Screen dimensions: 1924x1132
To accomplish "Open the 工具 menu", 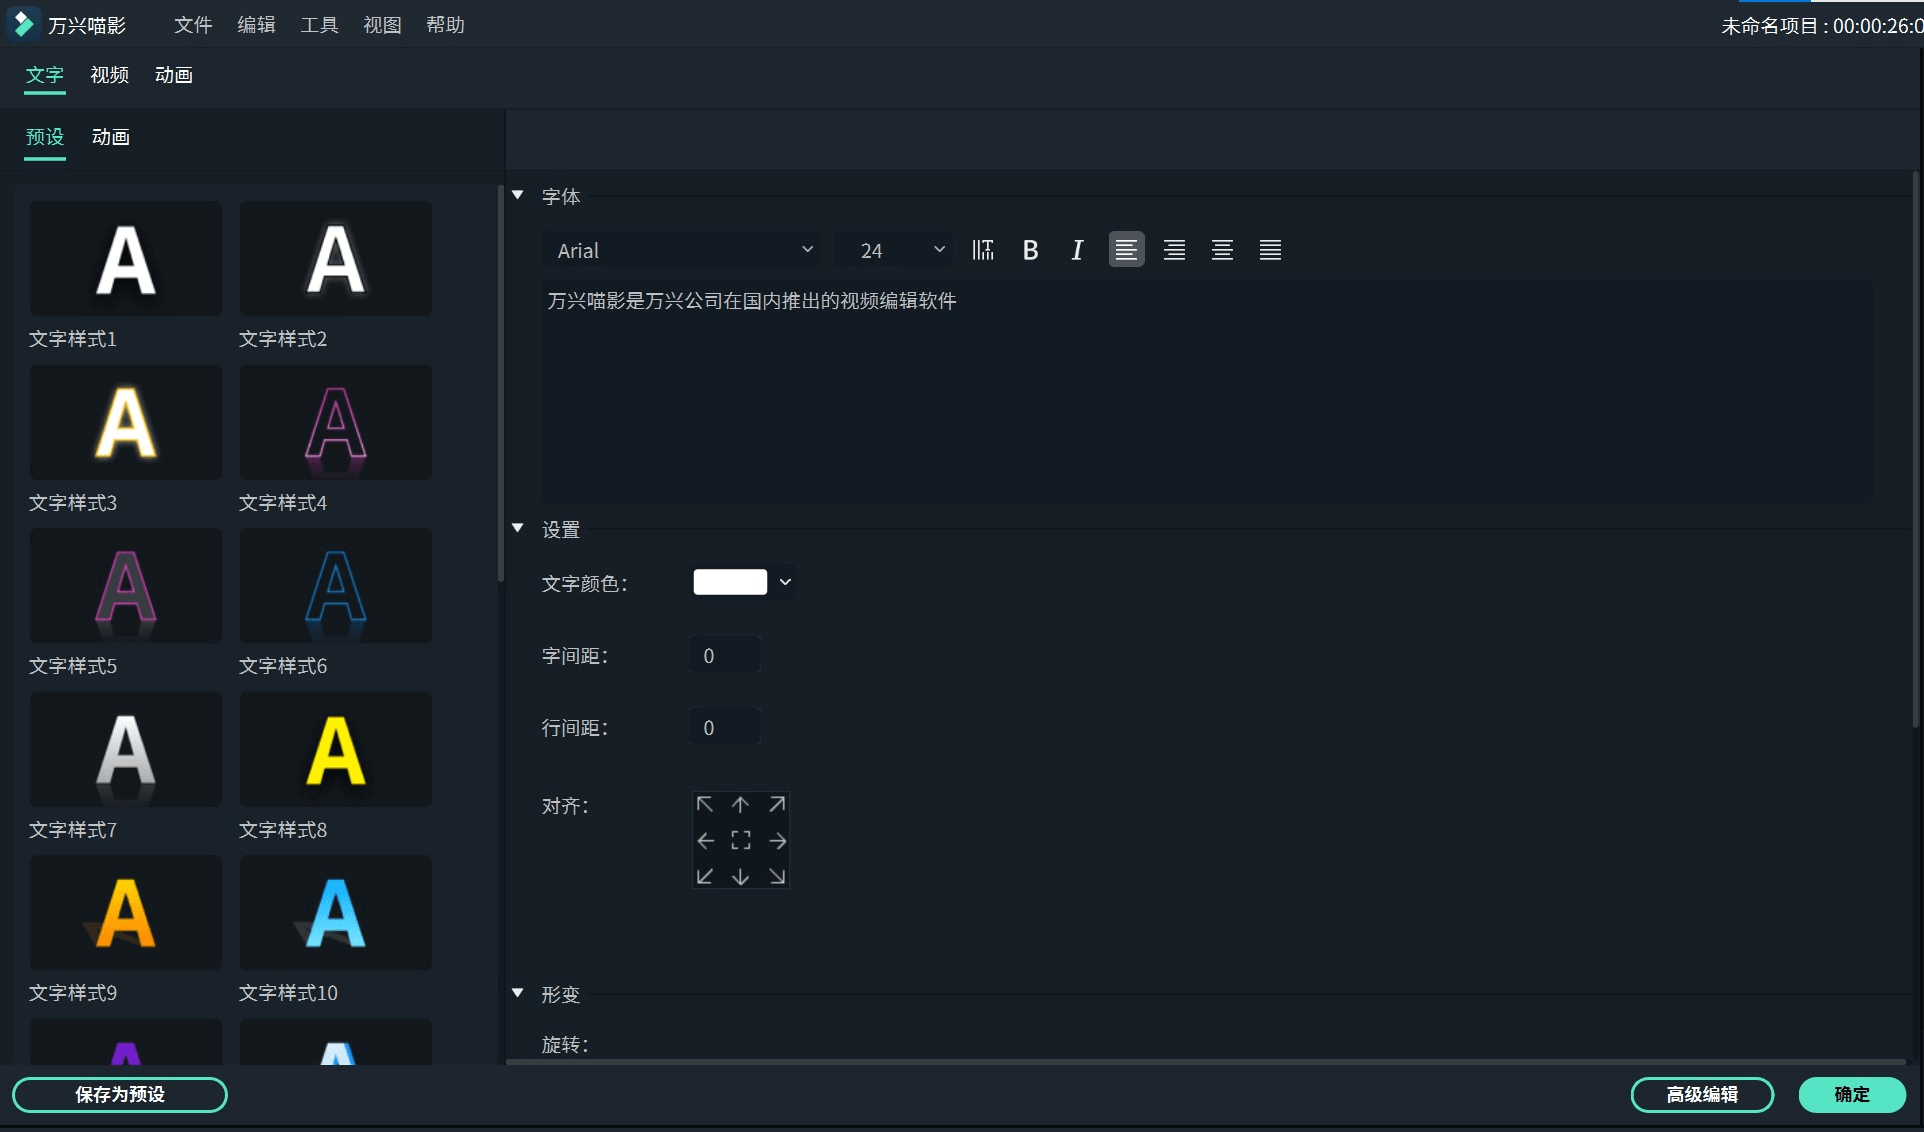I will (x=319, y=25).
